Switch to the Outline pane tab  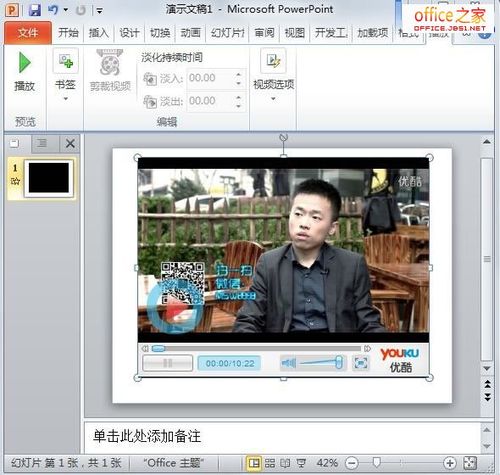42,144
